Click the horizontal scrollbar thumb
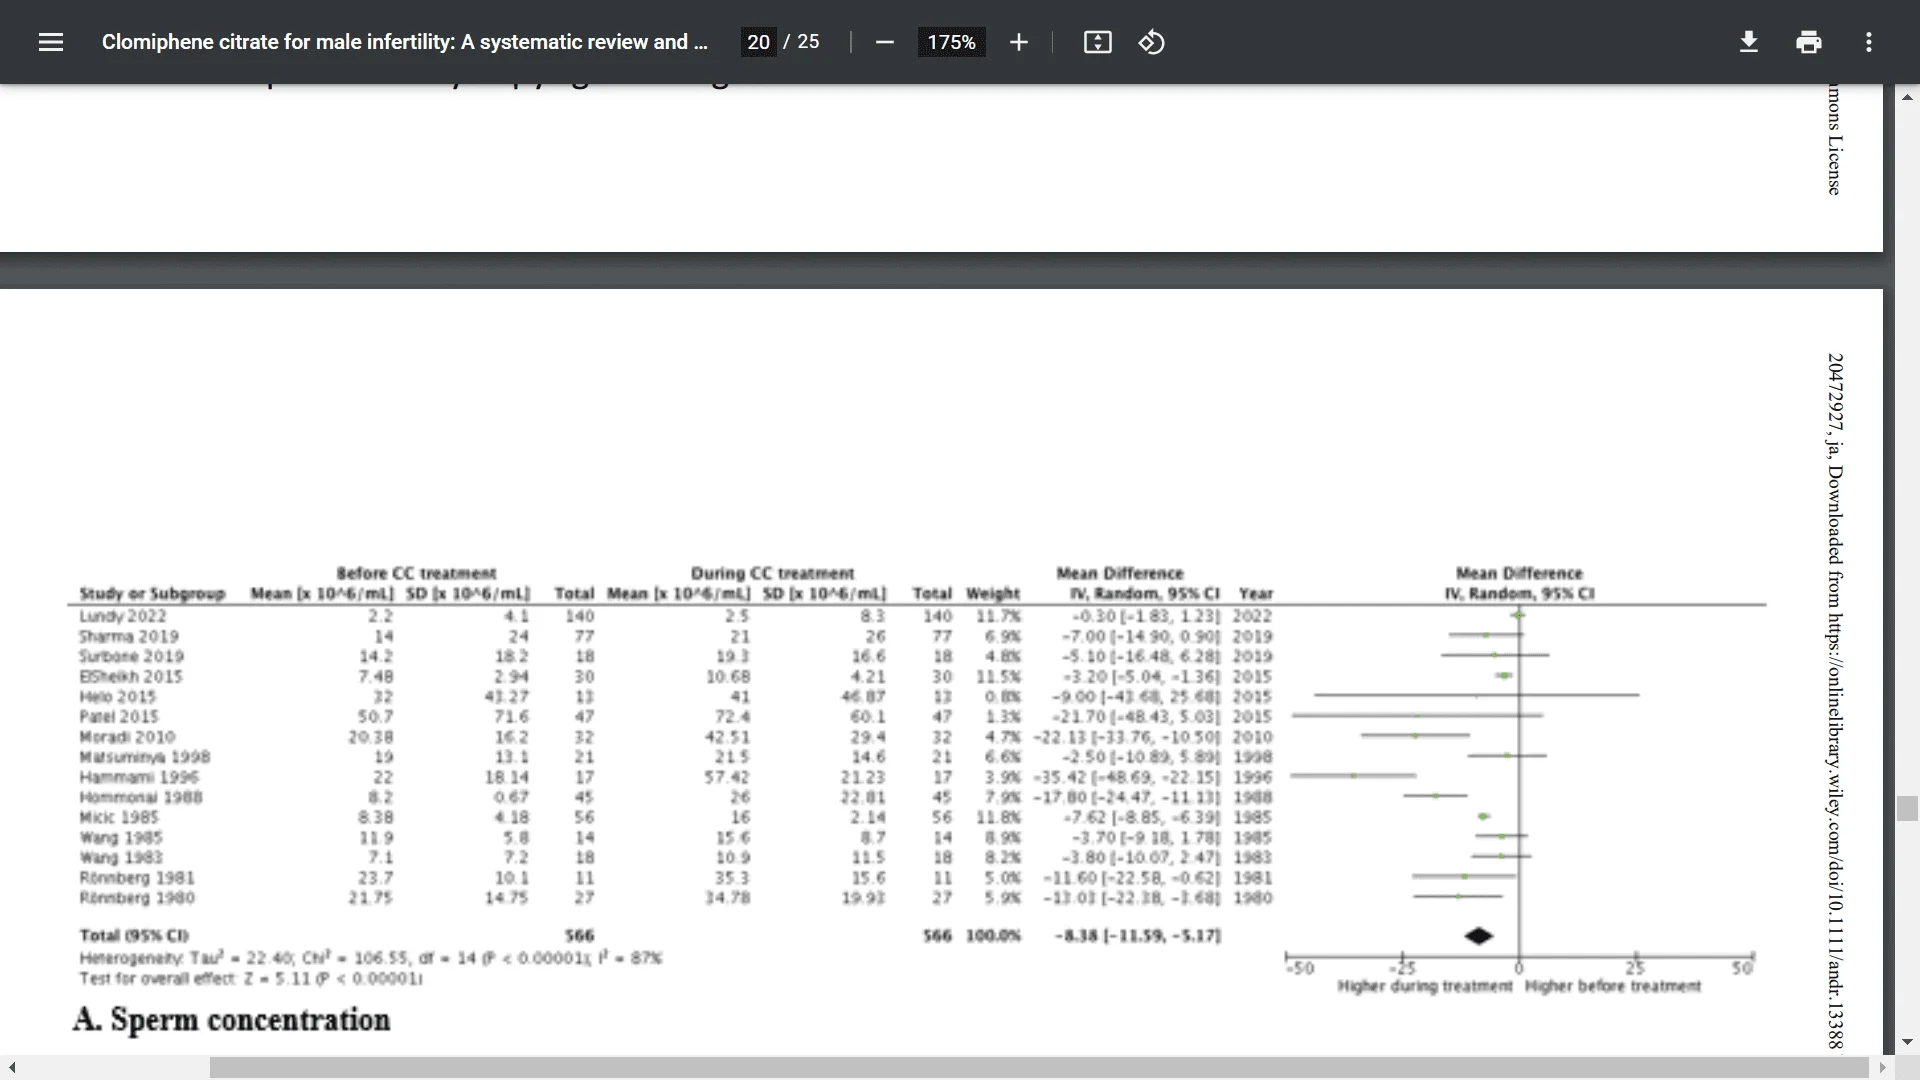The width and height of the screenshot is (1920, 1080). pyautogui.click(x=1039, y=1068)
